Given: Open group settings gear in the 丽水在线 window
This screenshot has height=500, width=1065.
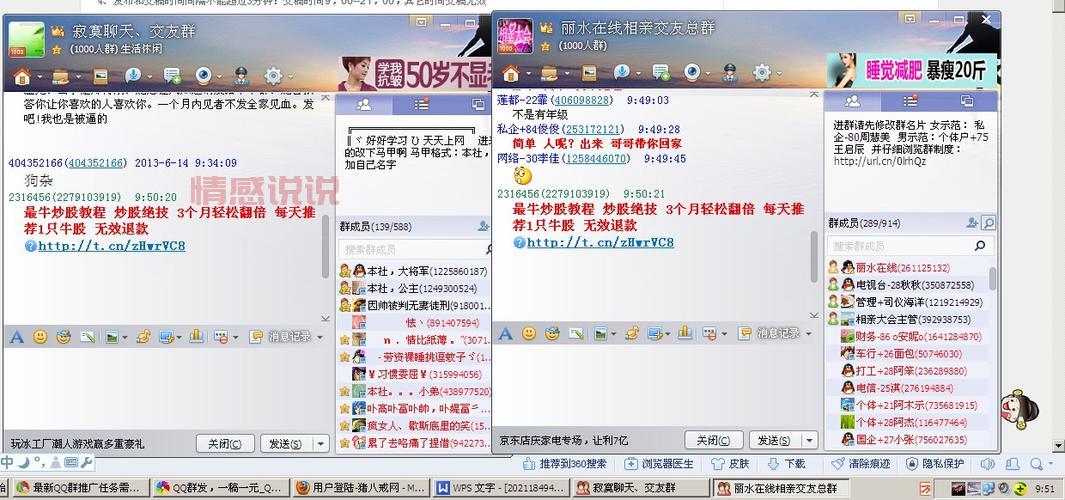Looking at the screenshot, I should click(x=762, y=72).
